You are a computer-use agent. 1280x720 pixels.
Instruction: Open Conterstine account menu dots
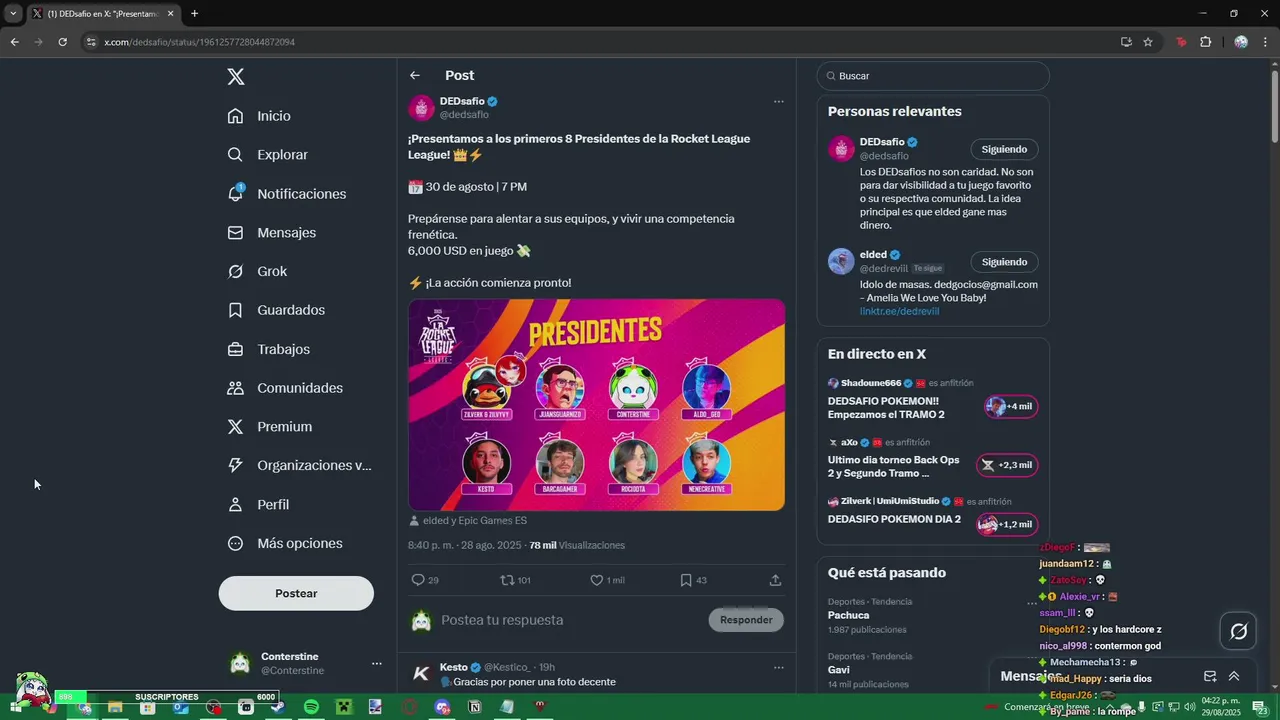(x=376, y=663)
